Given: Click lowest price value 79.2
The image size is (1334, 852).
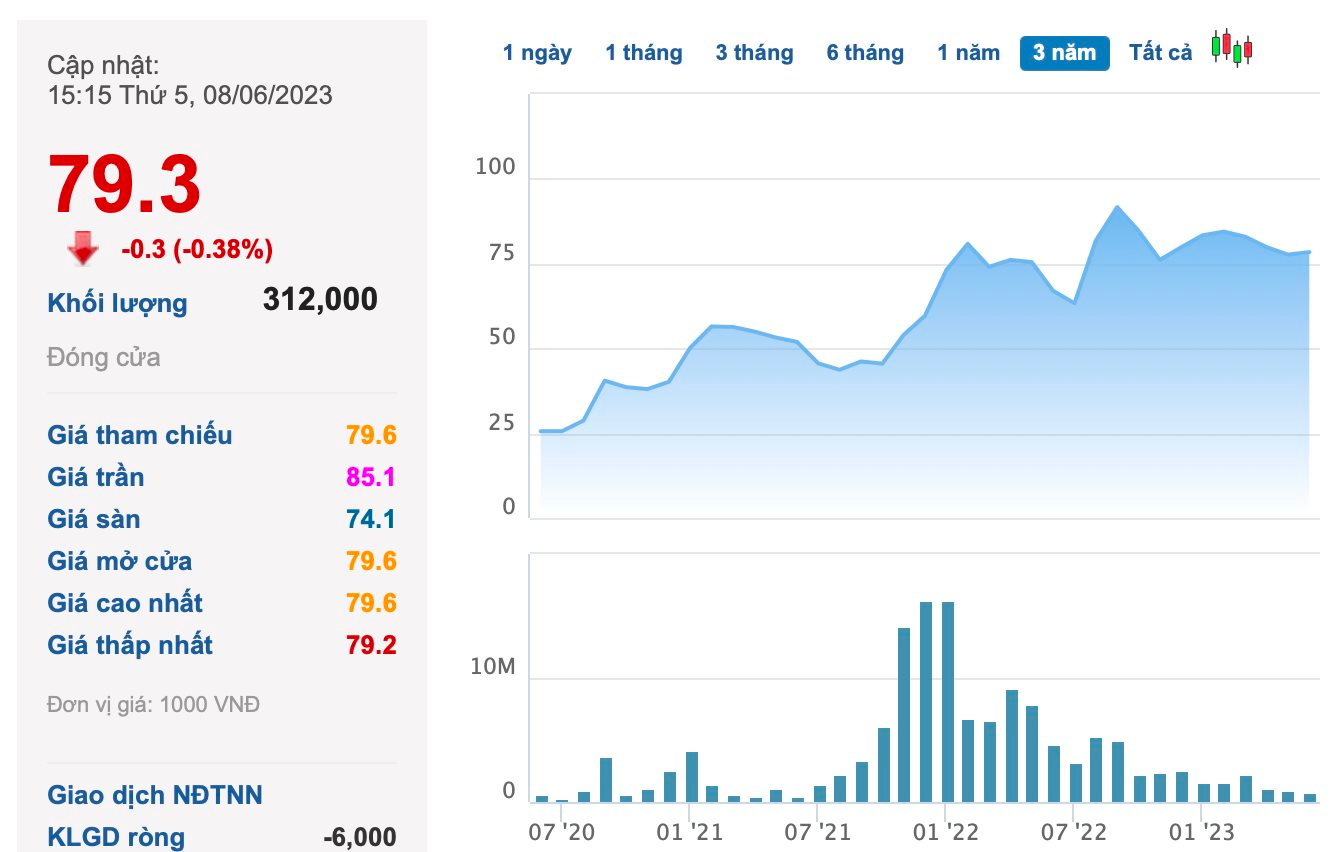Looking at the screenshot, I should [x=372, y=645].
